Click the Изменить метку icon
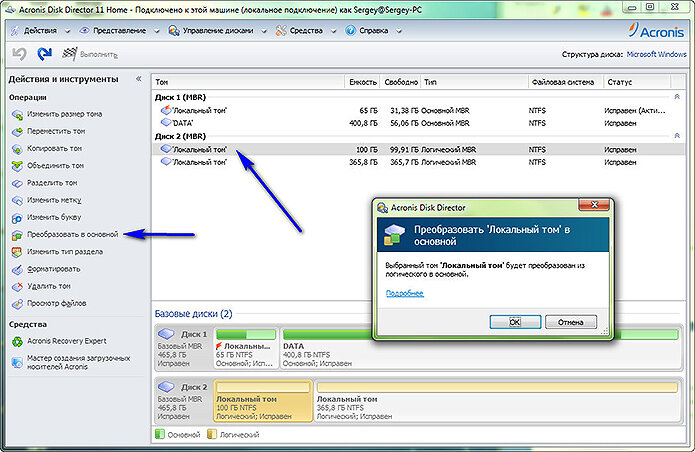The image size is (695, 452). click(x=17, y=201)
